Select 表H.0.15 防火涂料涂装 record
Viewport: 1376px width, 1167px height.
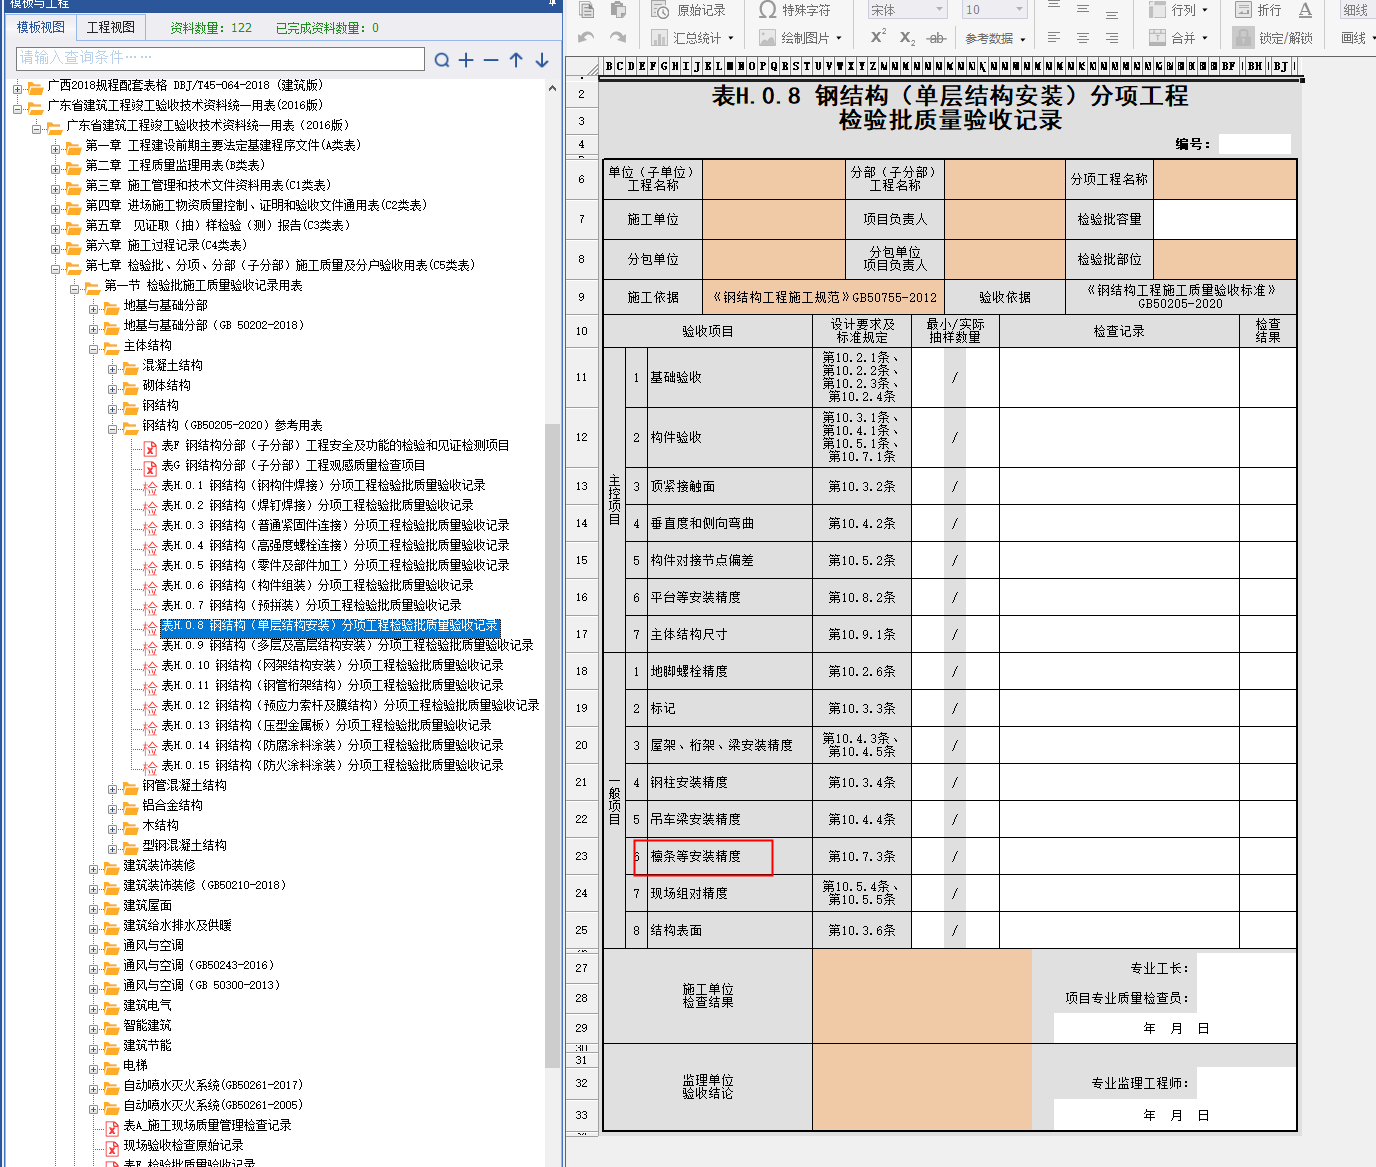click(x=332, y=765)
